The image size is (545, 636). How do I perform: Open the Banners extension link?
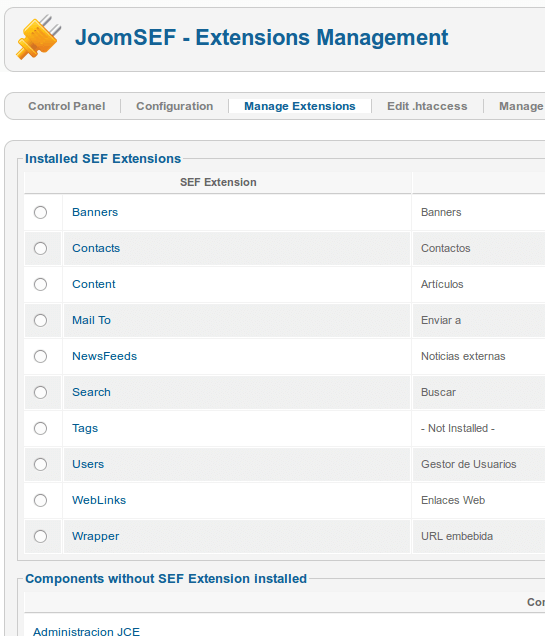coord(95,212)
